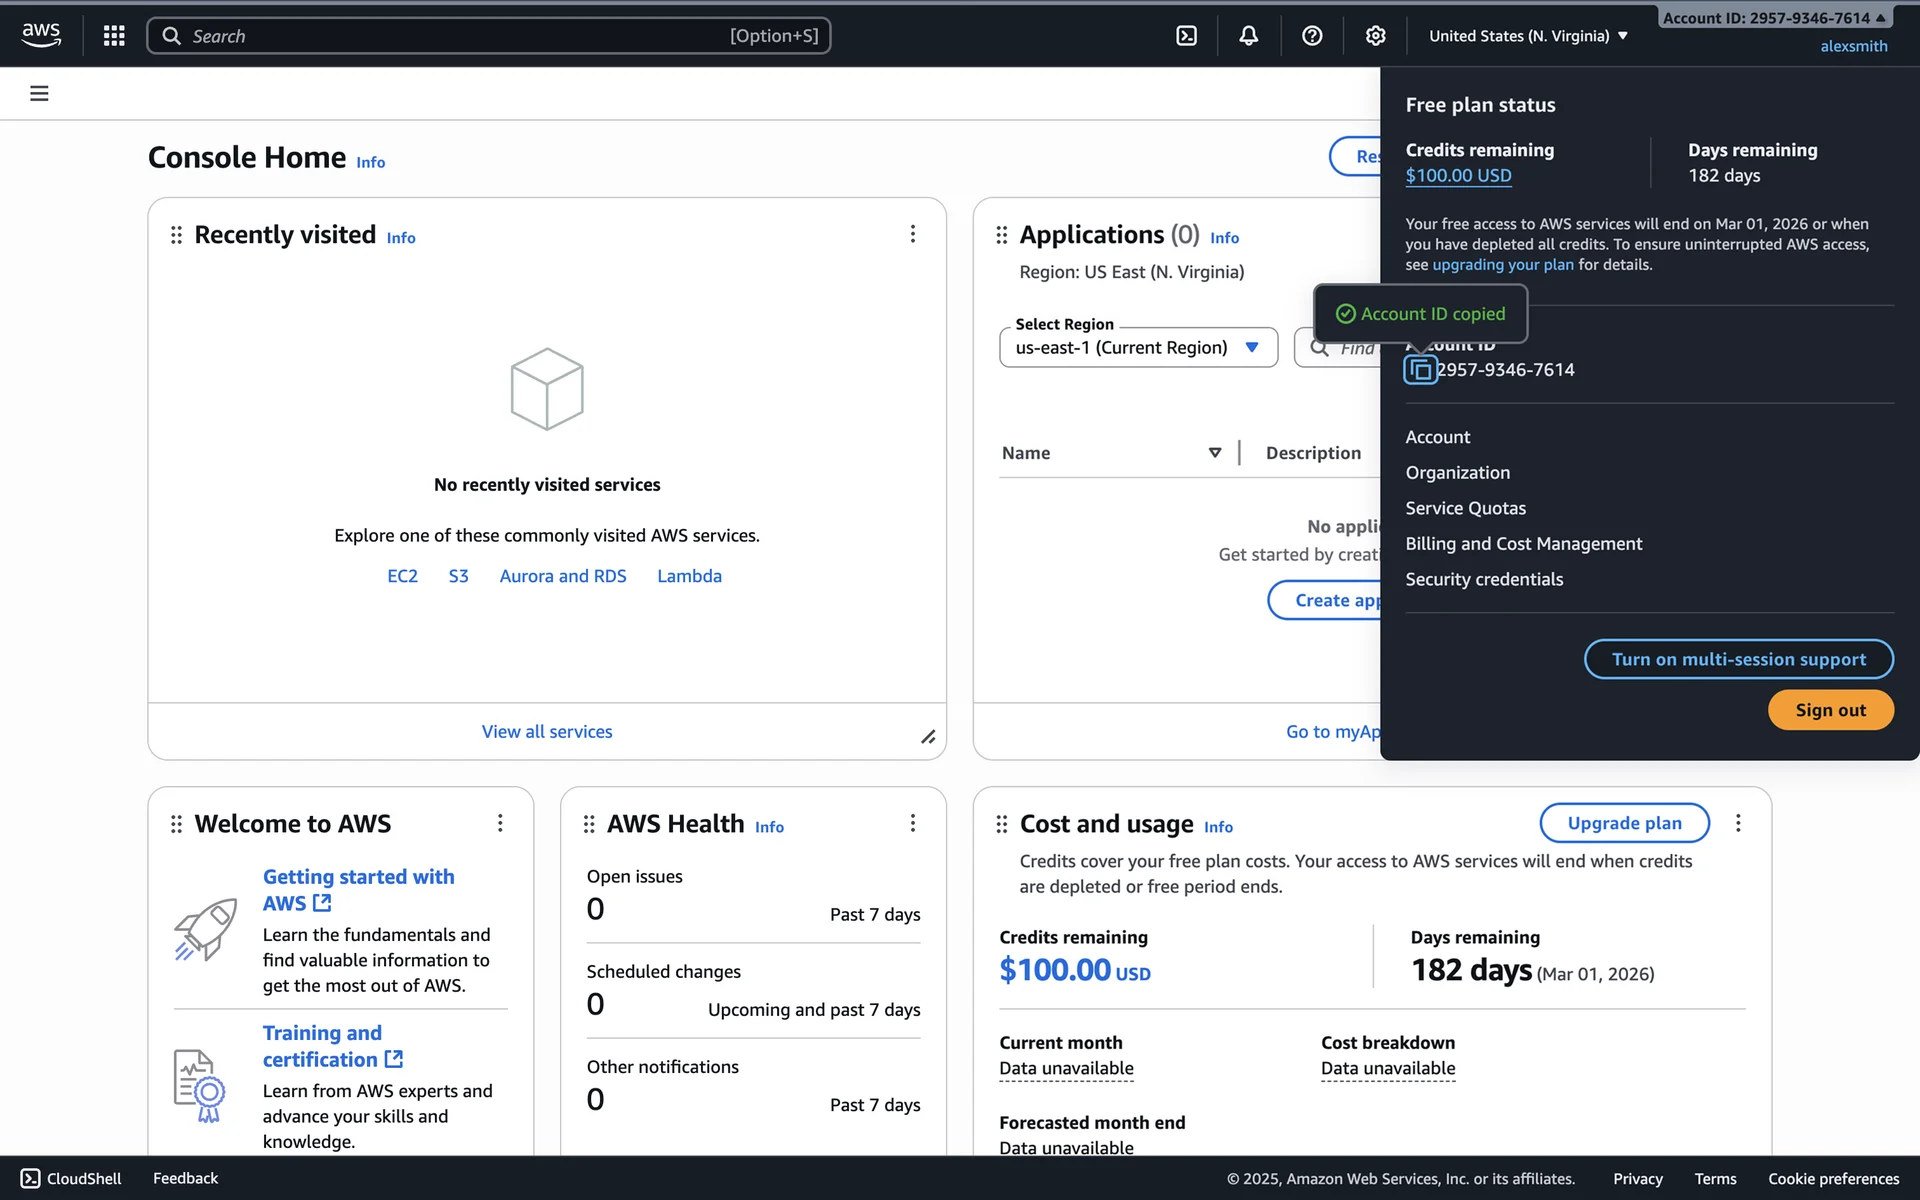Open Recently visited widget options menu
The height and width of the screenshot is (1200, 1920).
[912, 234]
